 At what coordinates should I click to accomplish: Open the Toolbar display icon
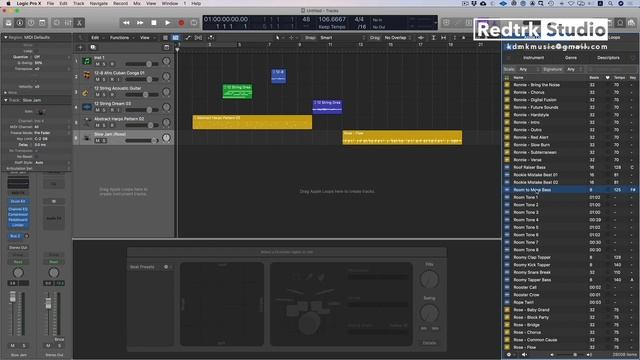click(42, 23)
